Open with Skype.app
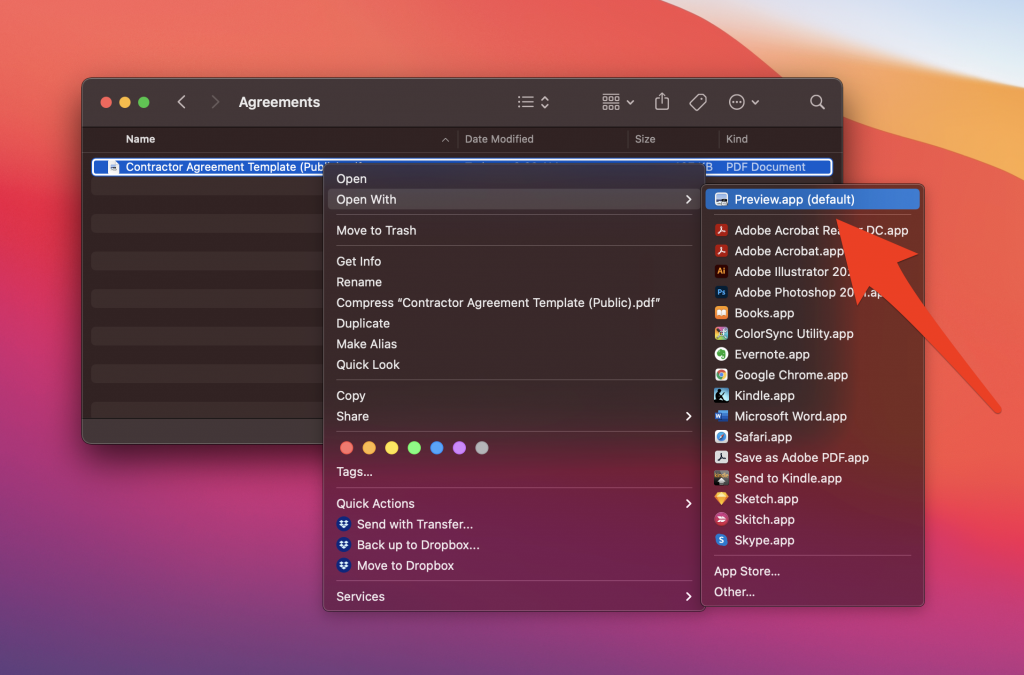1024x675 pixels. click(x=812, y=541)
